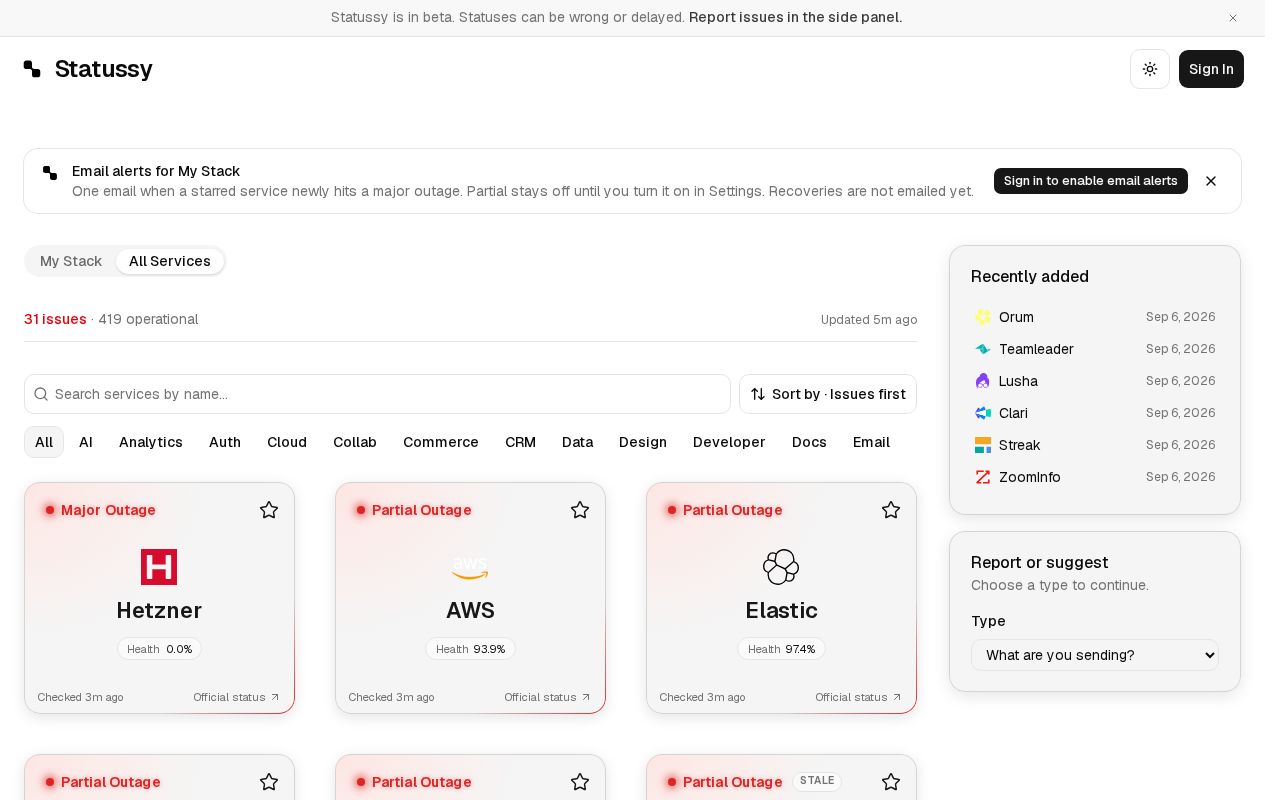Screen dimensions: 1280x800
Task: Select the Data category filter
Action: tap(578, 442)
